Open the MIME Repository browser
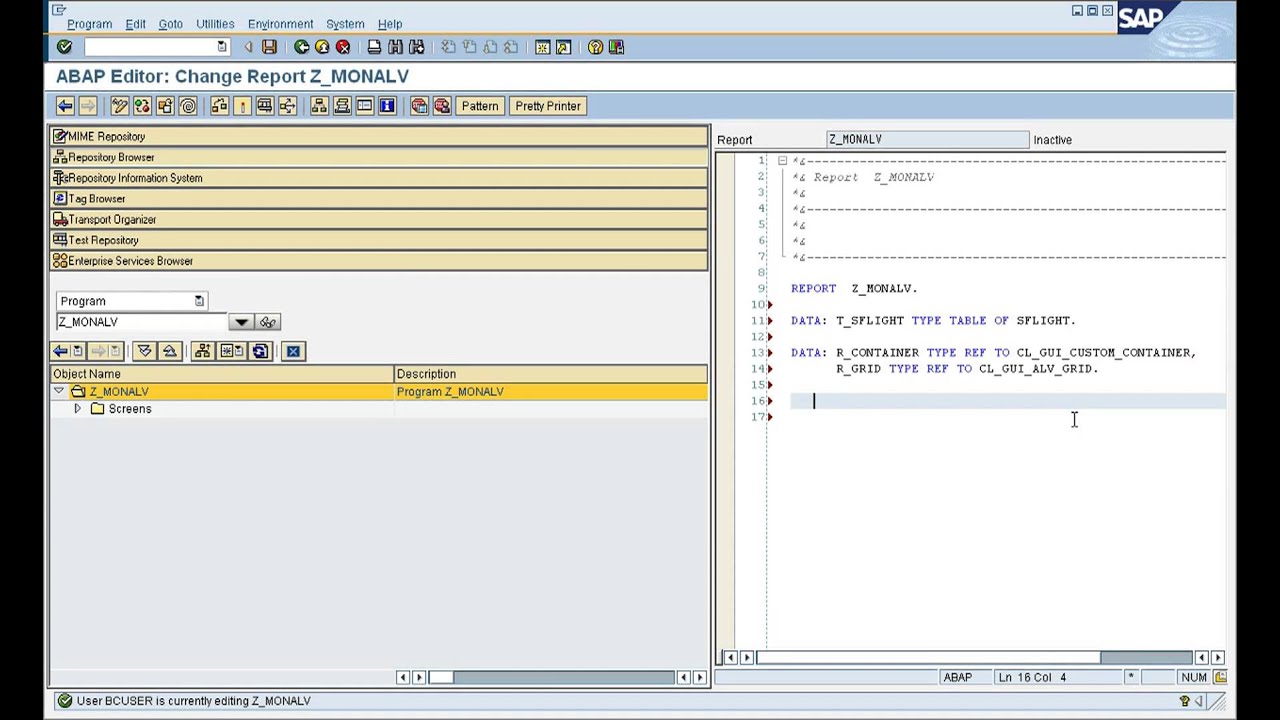1280x720 pixels. (x=379, y=136)
